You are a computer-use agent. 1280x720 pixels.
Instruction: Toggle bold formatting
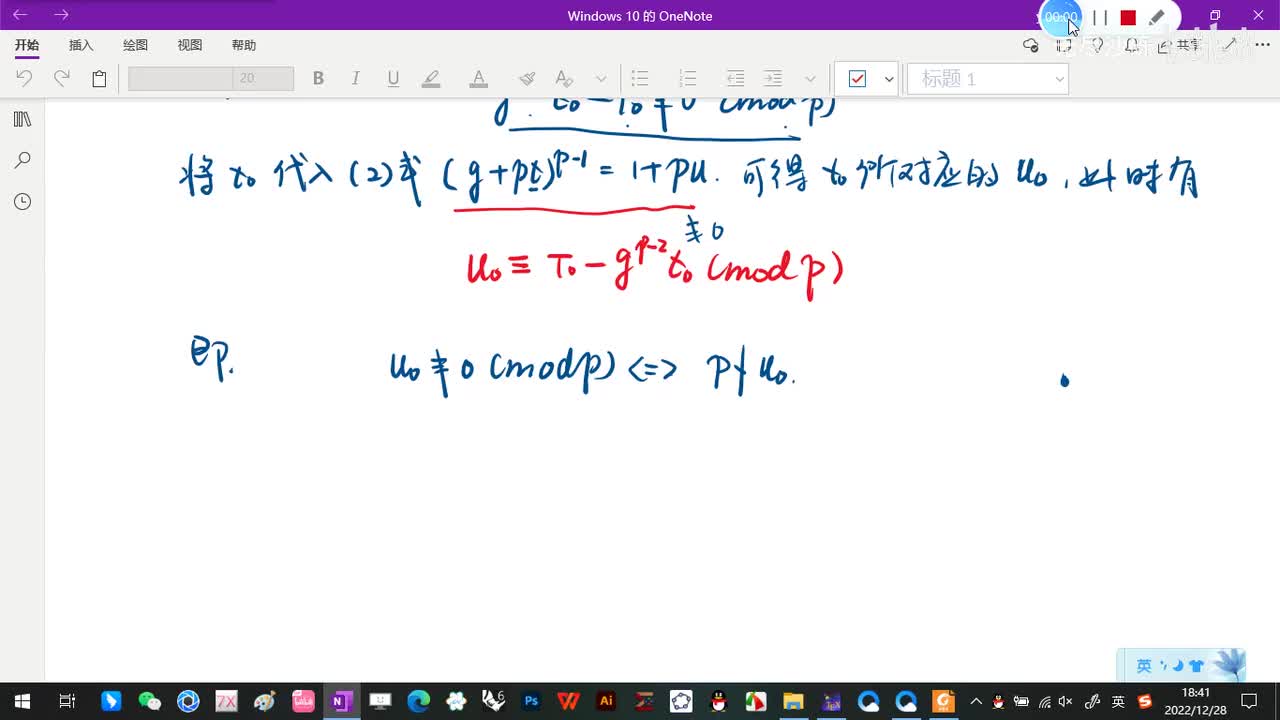pos(318,78)
